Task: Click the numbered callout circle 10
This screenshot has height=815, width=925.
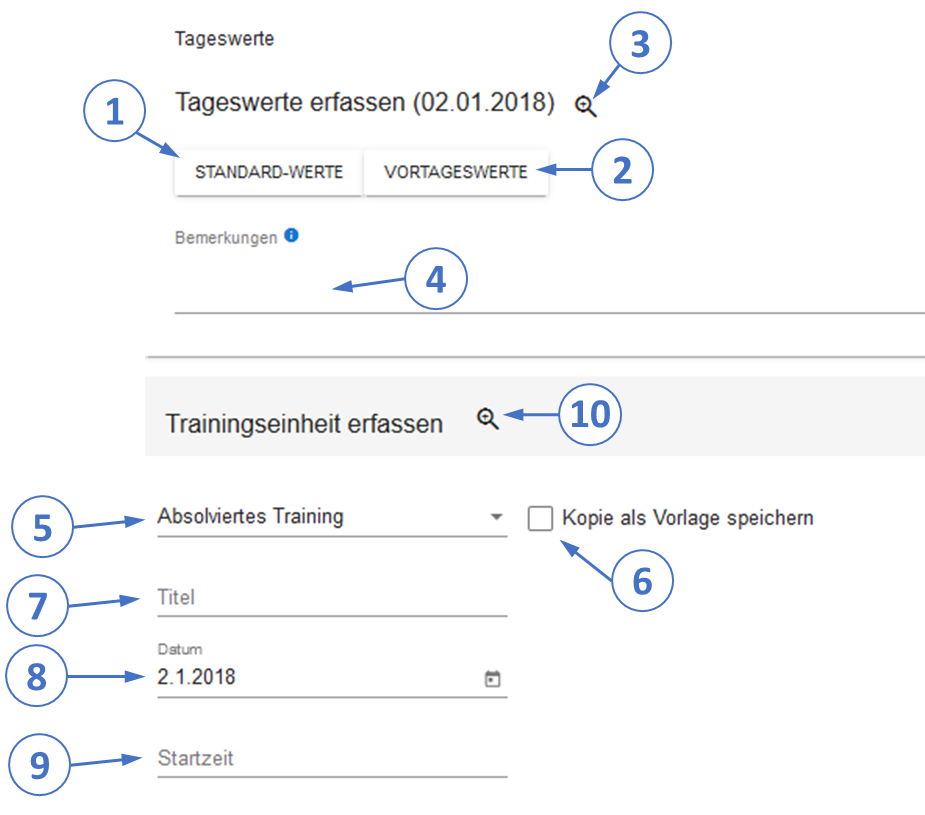Action: tap(590, 415)
